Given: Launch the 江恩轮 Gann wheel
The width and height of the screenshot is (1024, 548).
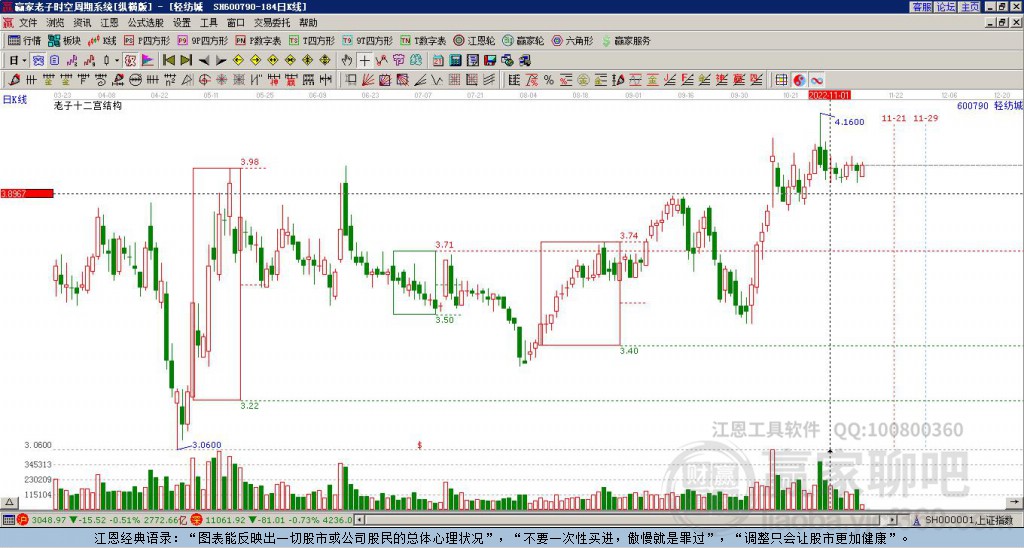Looking at the screenshot, I should (x=474, y=40).
